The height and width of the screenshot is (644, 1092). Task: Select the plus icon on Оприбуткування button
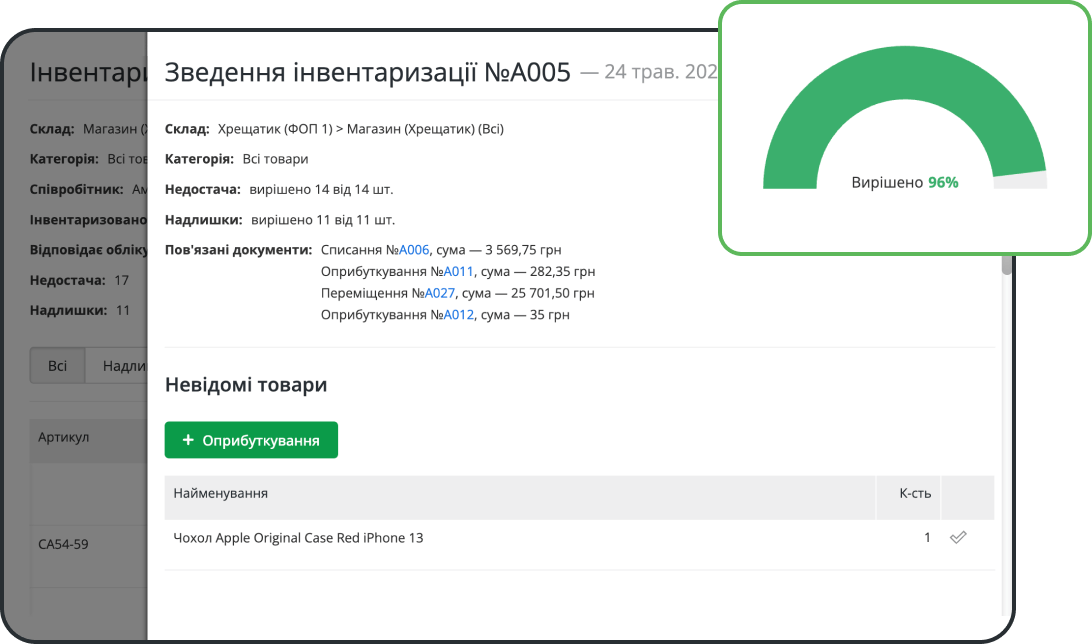pos(191,439)
